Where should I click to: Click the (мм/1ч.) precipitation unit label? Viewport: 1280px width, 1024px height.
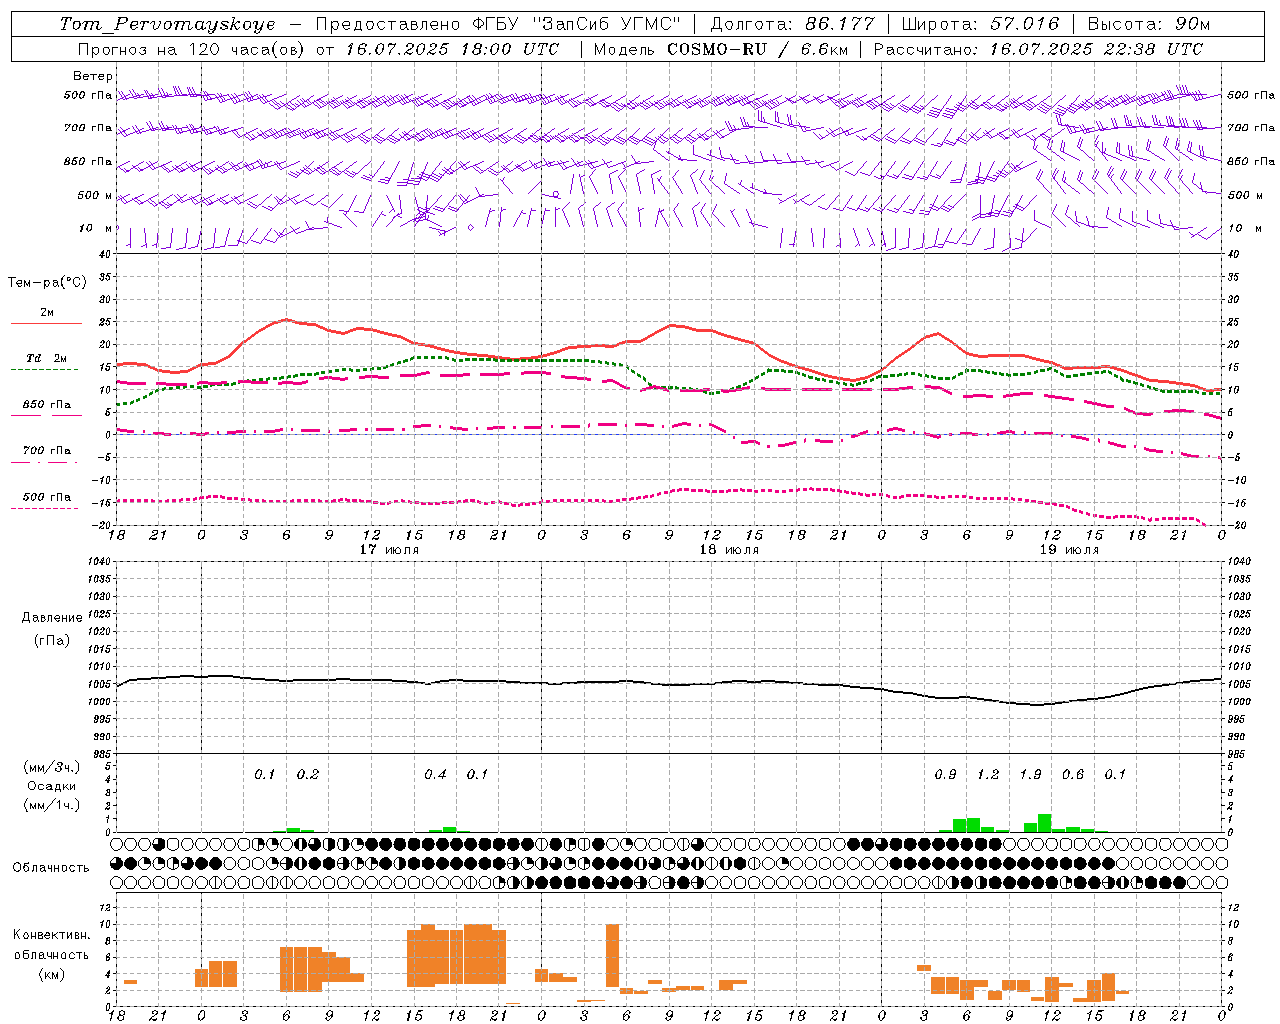point(52,805)
